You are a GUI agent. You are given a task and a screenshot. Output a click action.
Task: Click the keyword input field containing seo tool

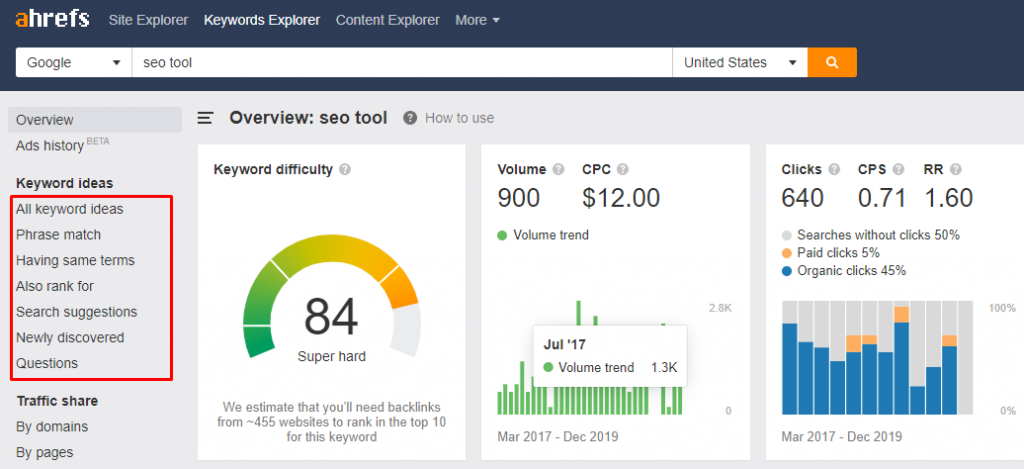(x=402, y=63)
